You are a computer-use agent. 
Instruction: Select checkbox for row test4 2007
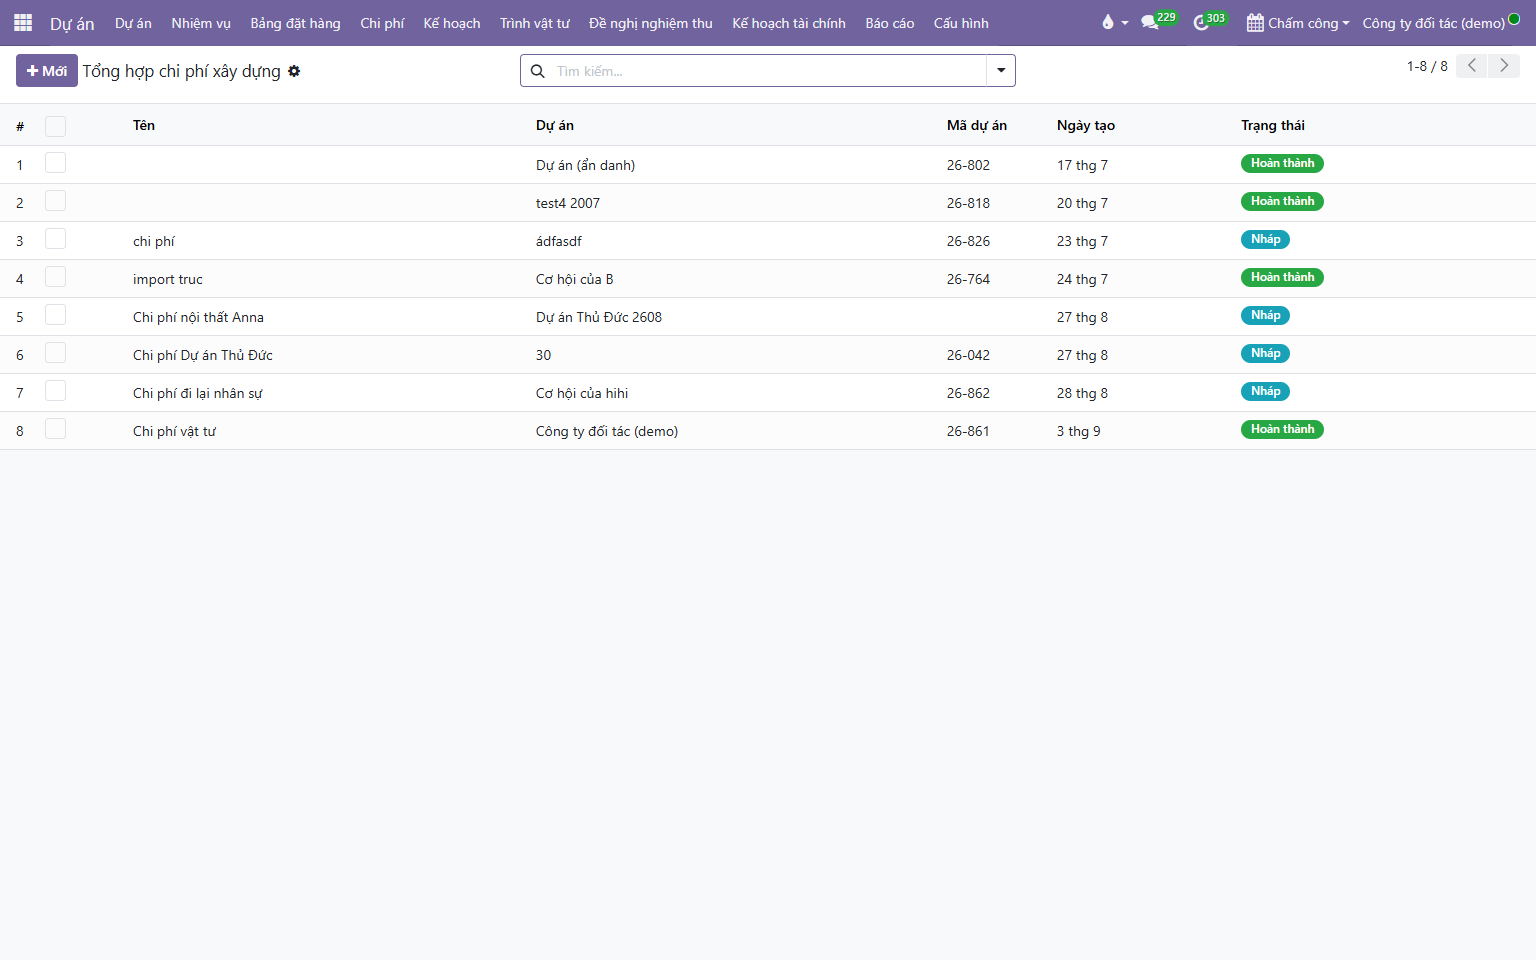click(x=55, y=201)
